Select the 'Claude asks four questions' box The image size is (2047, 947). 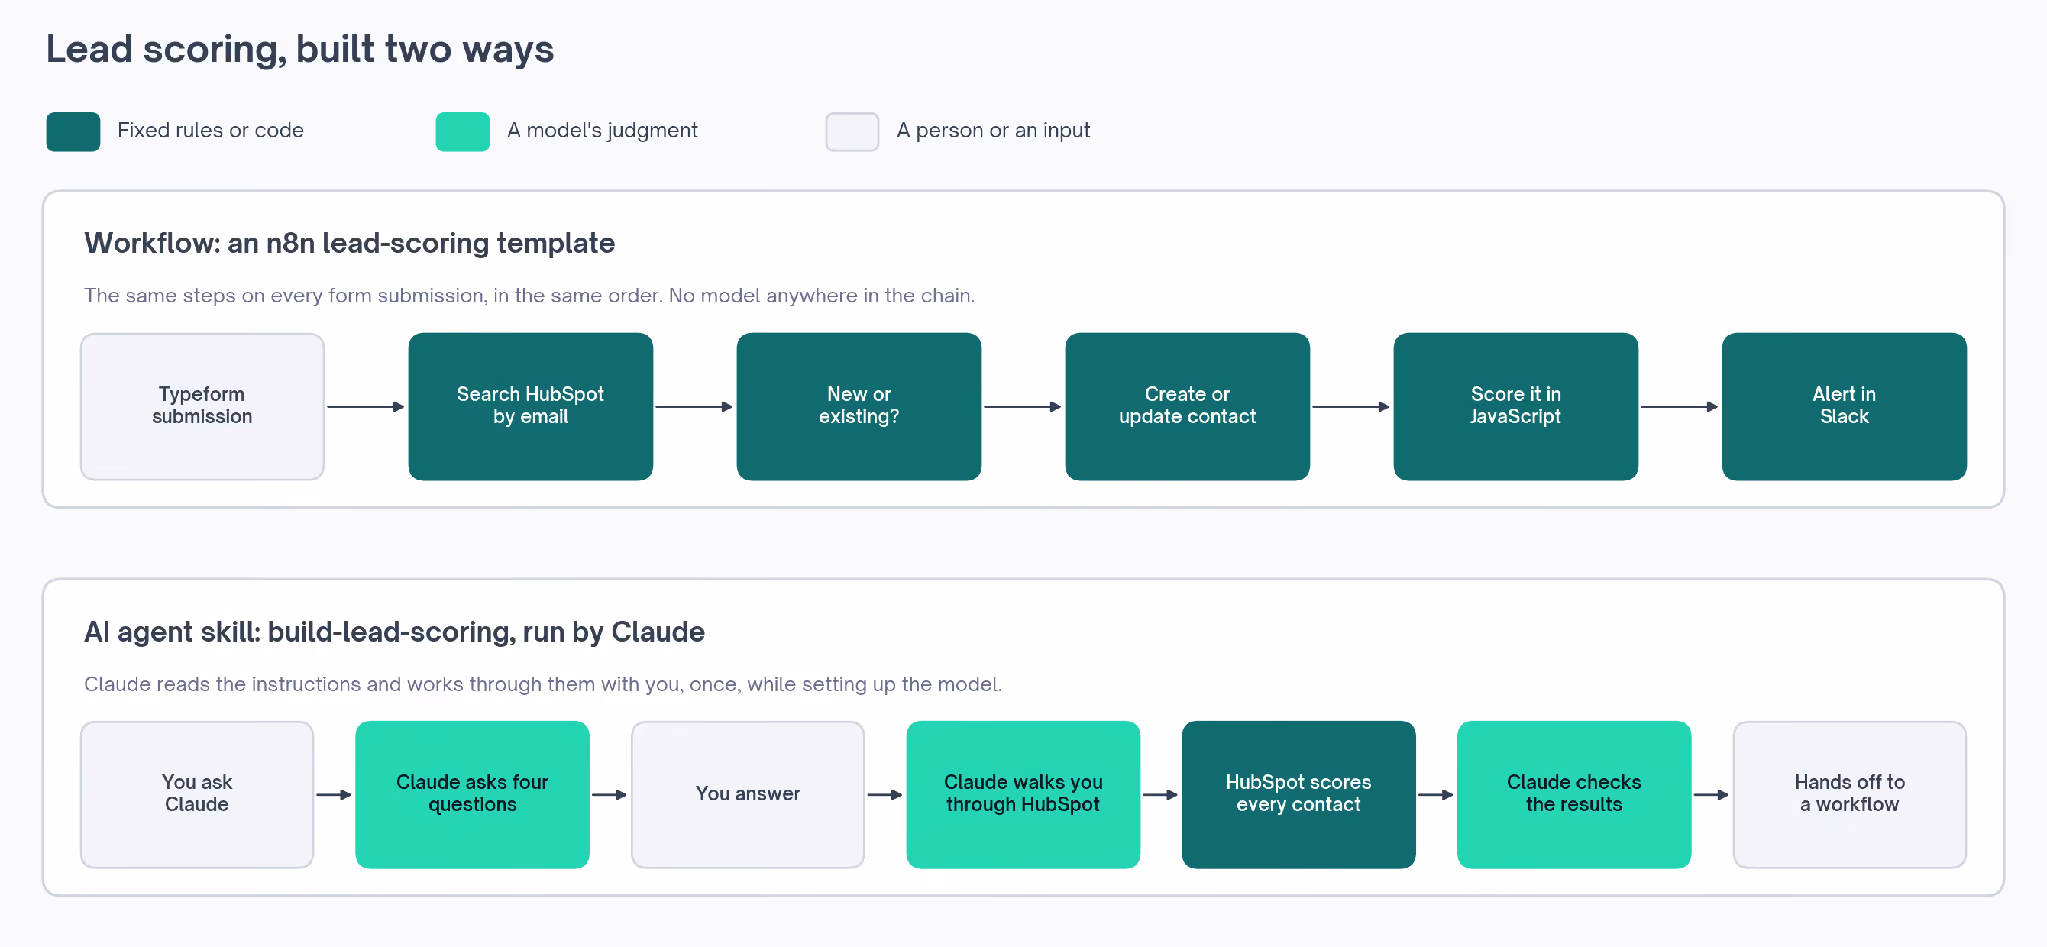472,794
